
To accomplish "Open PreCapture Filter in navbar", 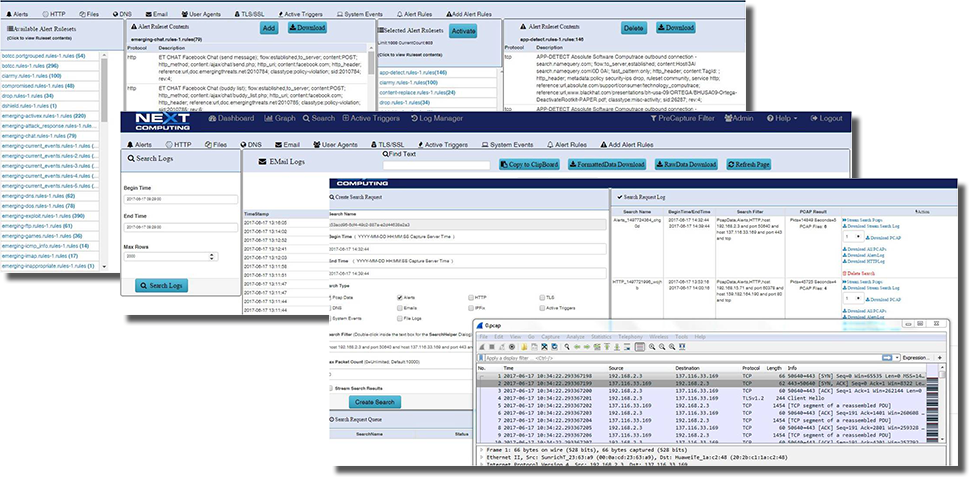I will [x=682, y=118].
